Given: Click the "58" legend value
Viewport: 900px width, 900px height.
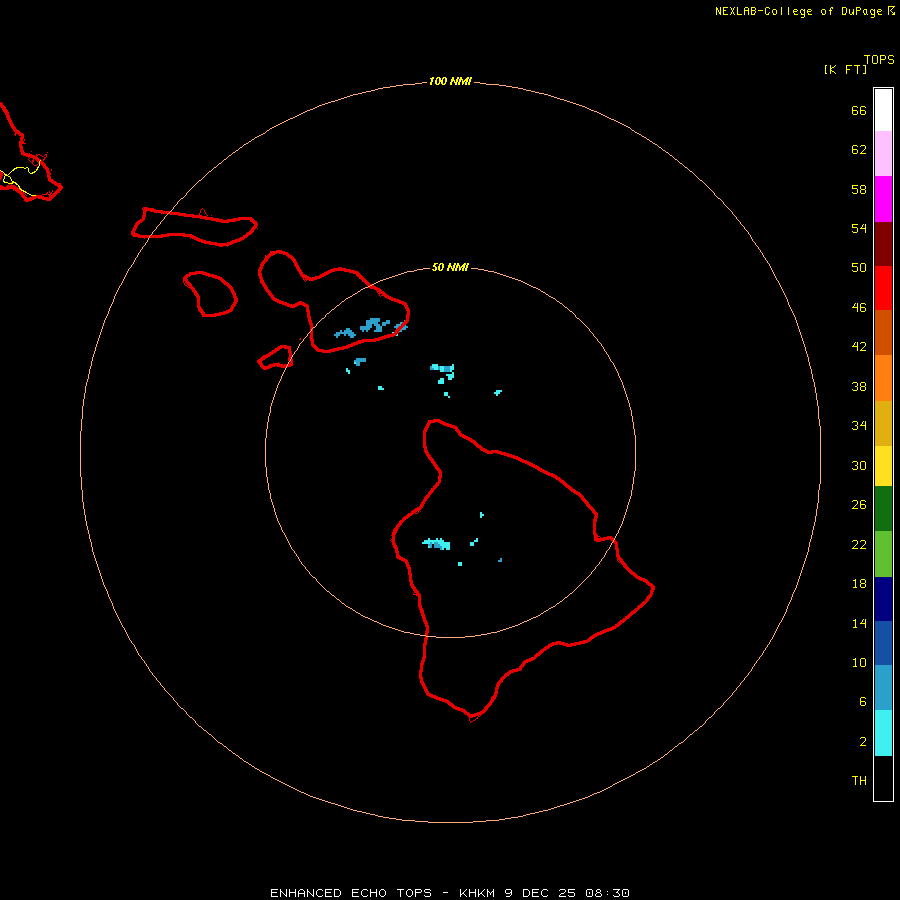Looking at the screenshot, I should (859, 189).
